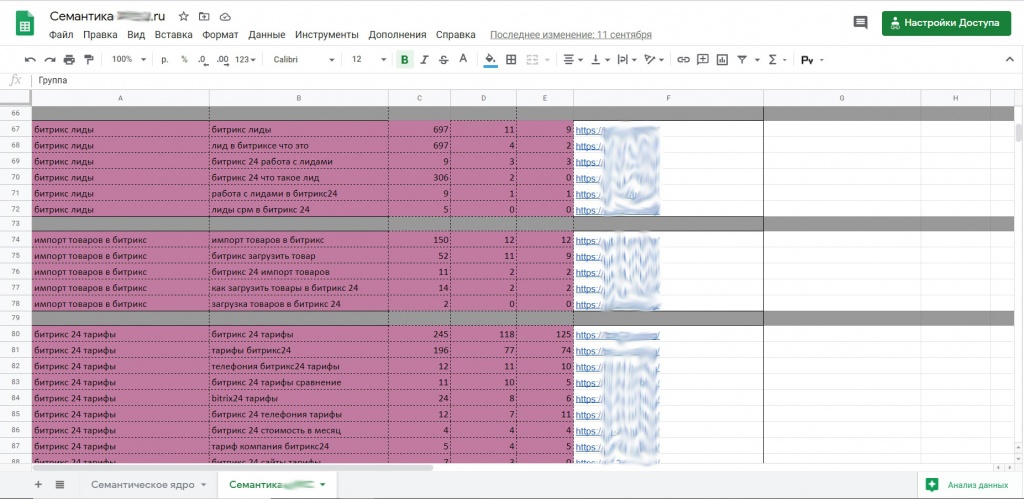The width and height of the screenshot is (1024, 499).
Task: Select the paint format roller tool
Action: click(88, 60)
